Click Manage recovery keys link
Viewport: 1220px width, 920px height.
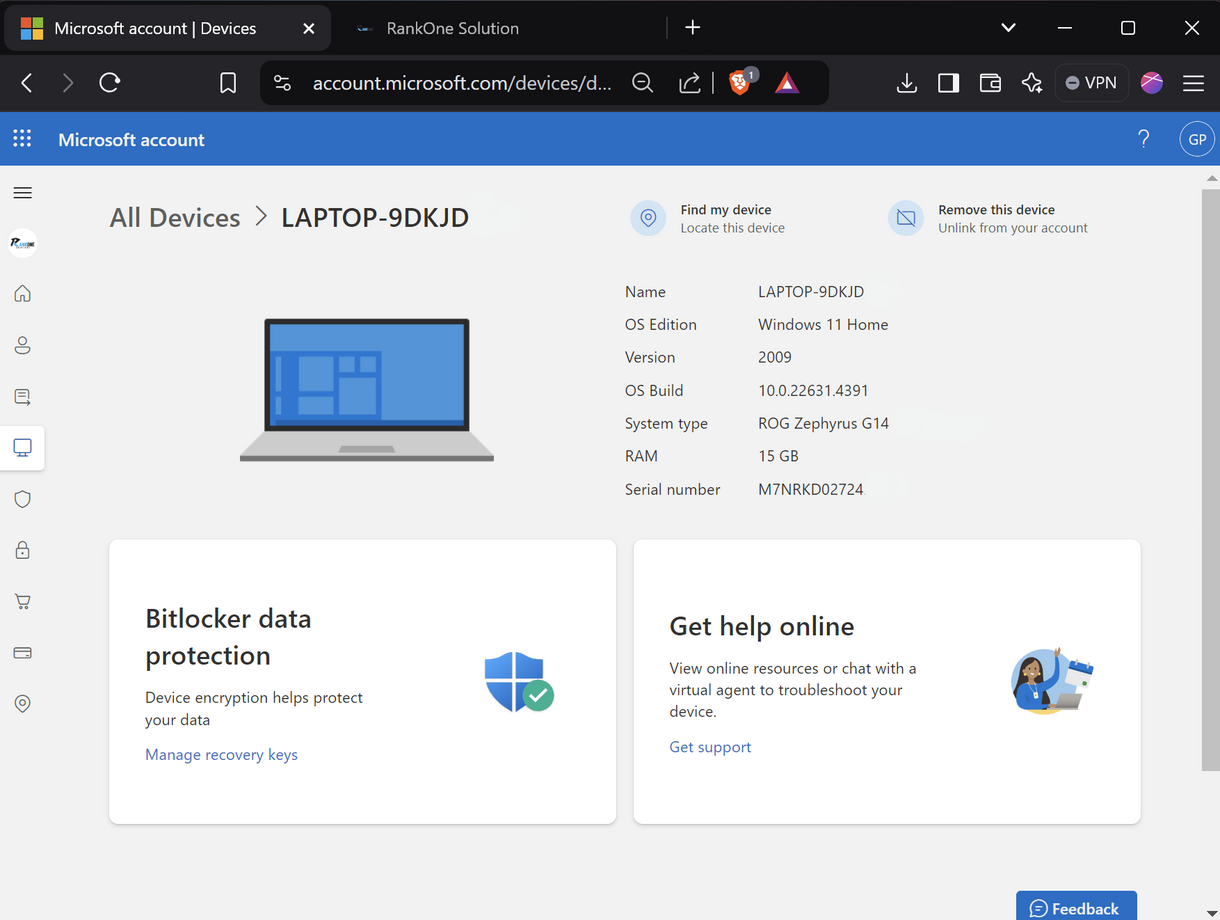pyautogui.click(x=221, y=754)
